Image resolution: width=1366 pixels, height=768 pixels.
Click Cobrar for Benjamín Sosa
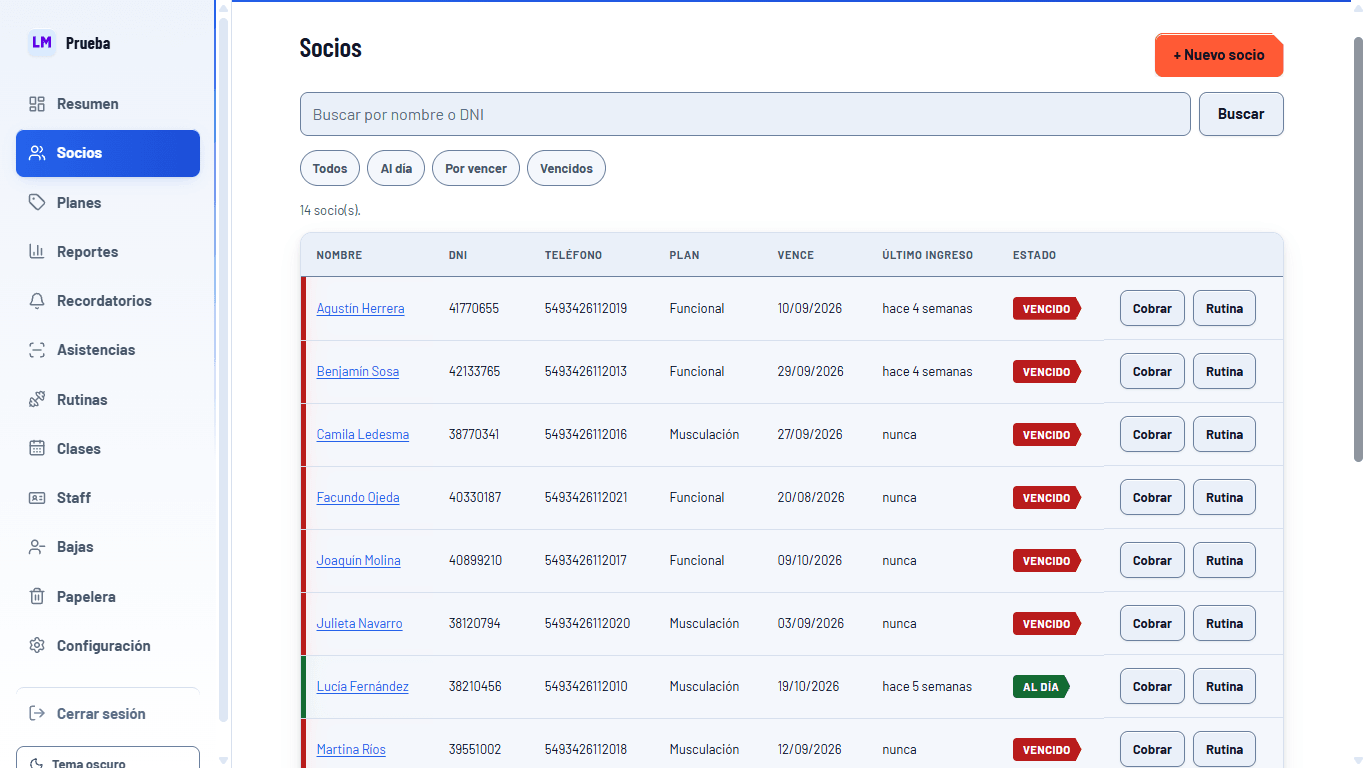1152,371
